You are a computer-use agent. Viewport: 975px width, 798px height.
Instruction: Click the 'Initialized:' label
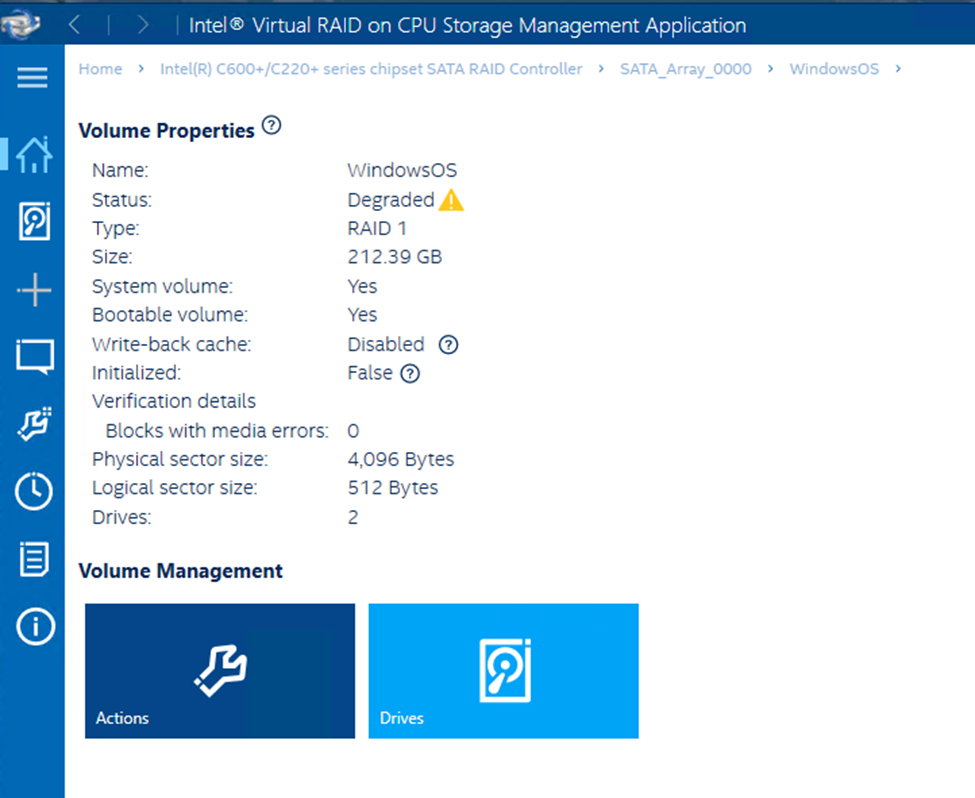coord(136,373)
